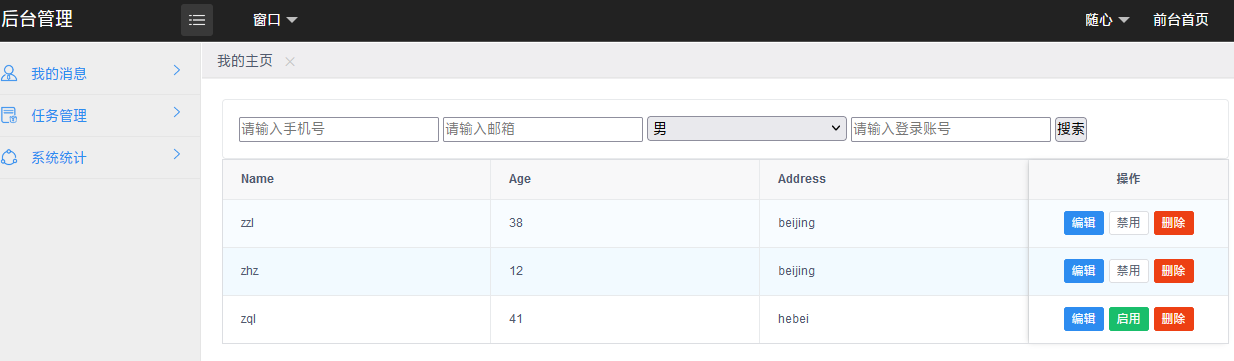Expand the 任务管理 chevron arrow
Viewport: 1234px width, 361px height.
point(176,113)
